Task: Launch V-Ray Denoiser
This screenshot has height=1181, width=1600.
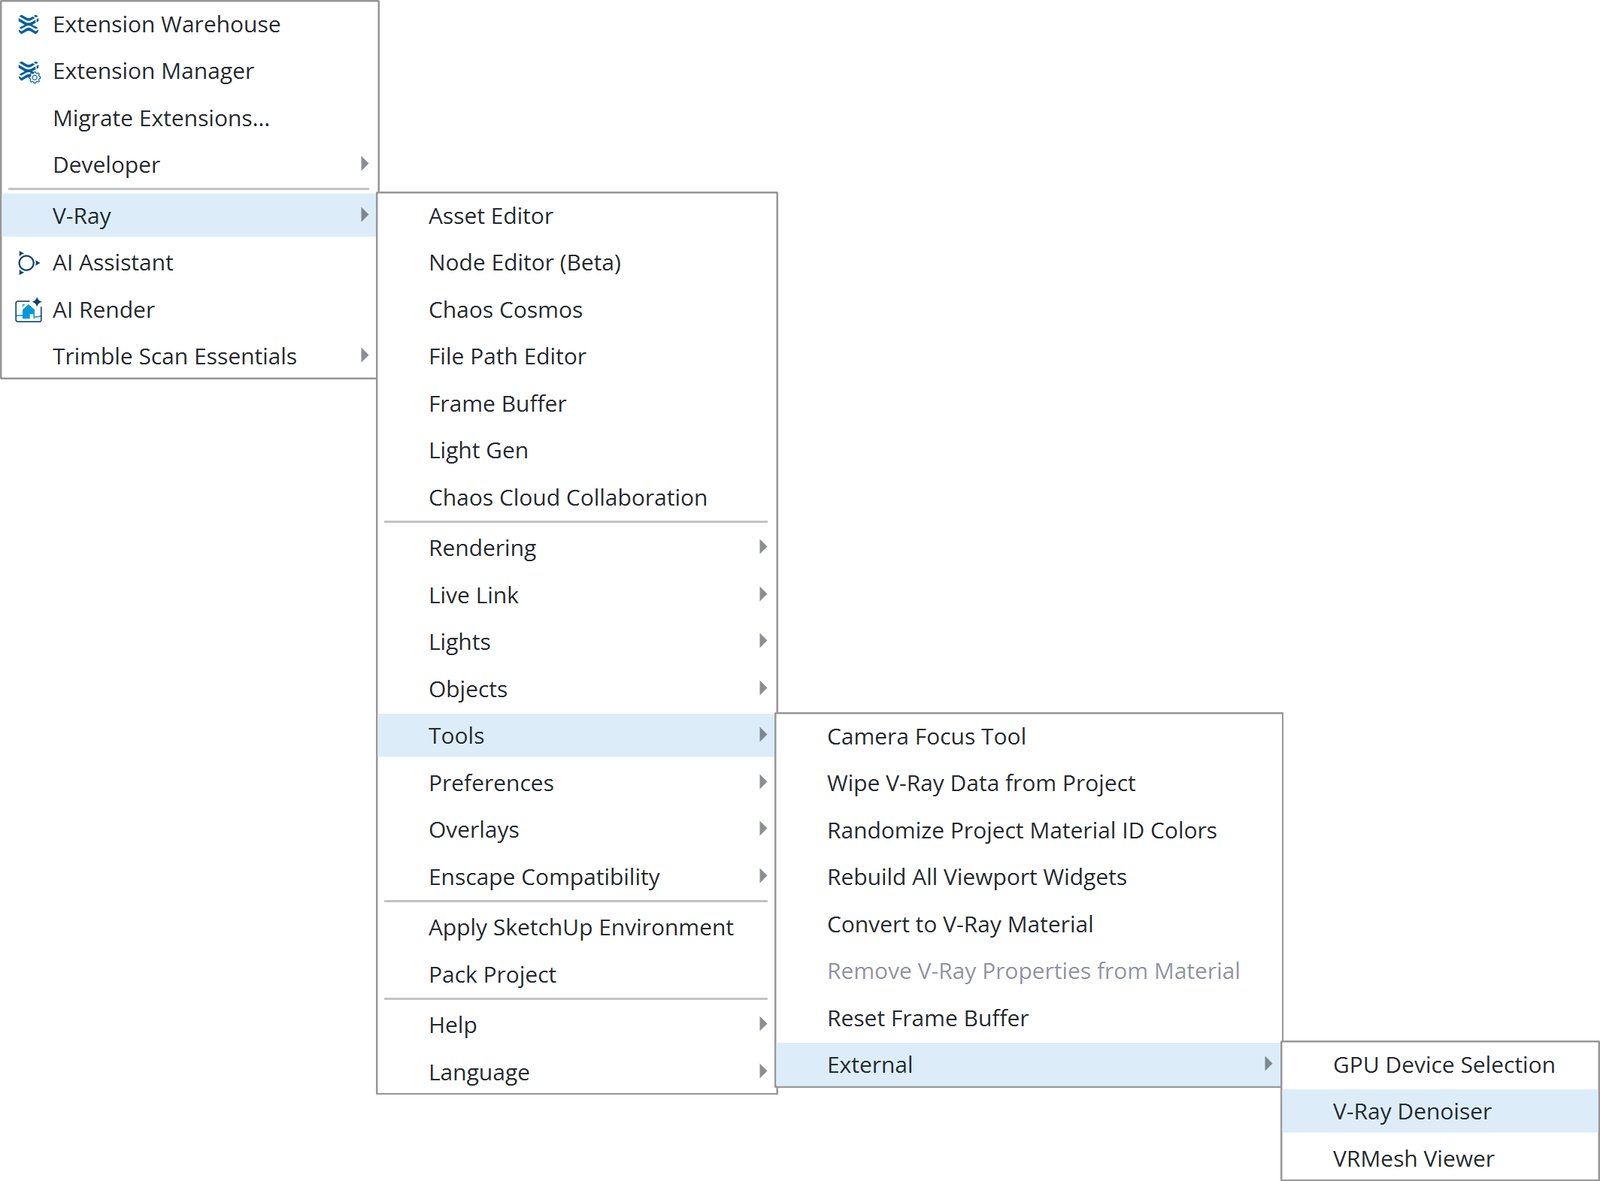Action: [x=1440, y=1112]
